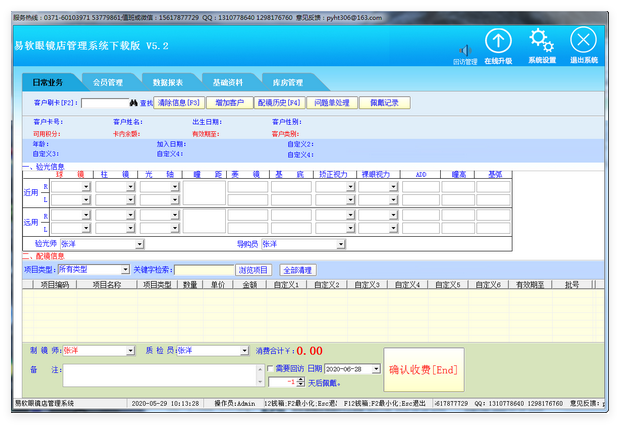Open 回访管理 speaker icon
Image resolution: width=620 pixels, height=425 pixels.
pyautogui.click(x=464, y=49)
